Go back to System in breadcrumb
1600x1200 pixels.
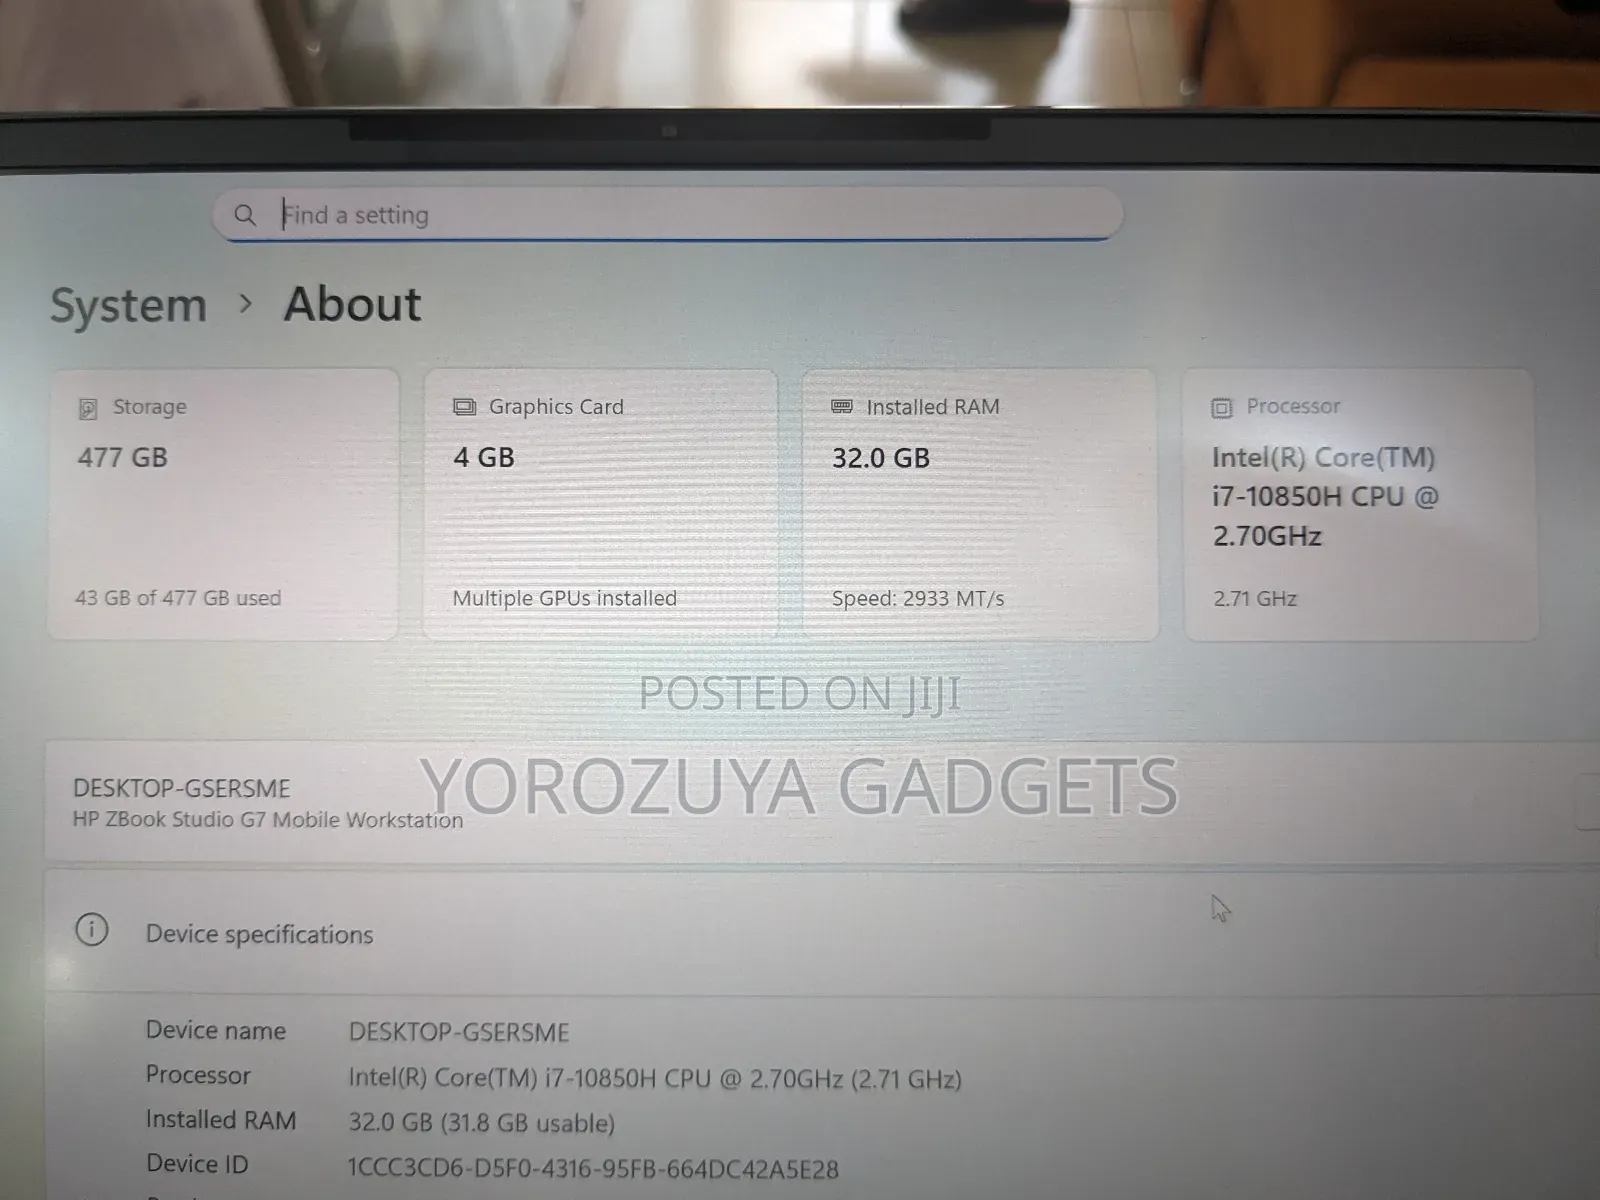[128, 305]
